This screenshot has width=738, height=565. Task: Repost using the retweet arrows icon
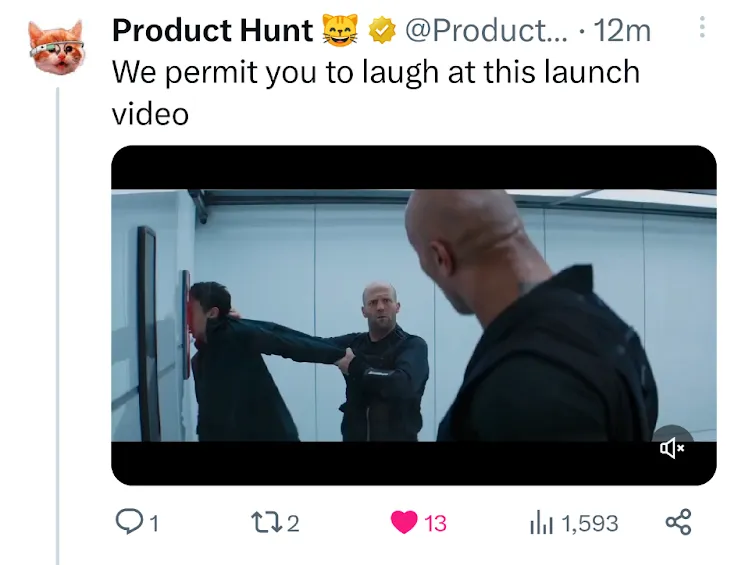[x=266, y=521]
